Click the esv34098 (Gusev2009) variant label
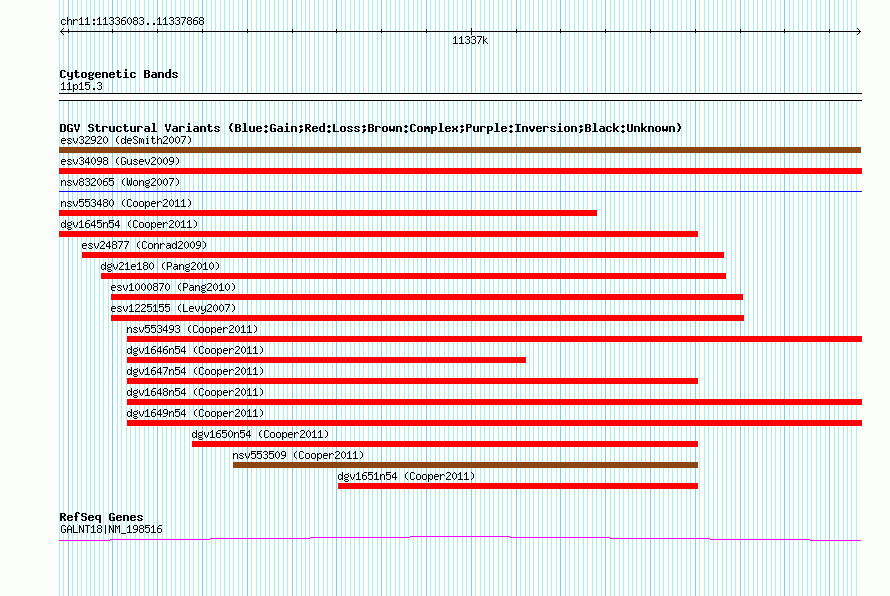Image resolution: width=890 pixels, height=596 pixels. tap(120, 161)
